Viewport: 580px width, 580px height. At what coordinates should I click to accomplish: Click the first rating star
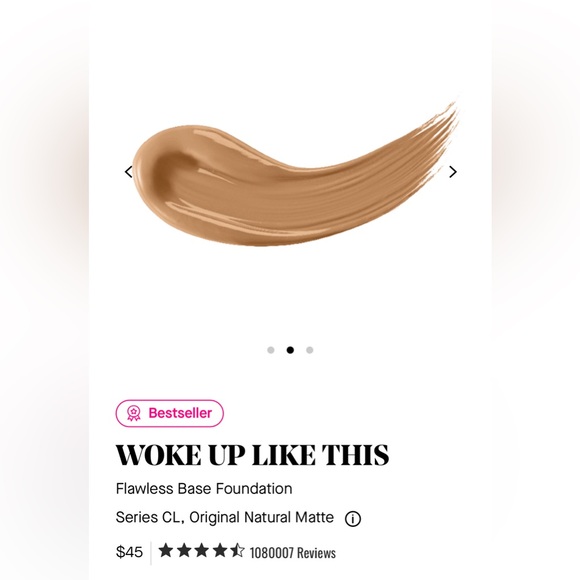coord(165,550)
